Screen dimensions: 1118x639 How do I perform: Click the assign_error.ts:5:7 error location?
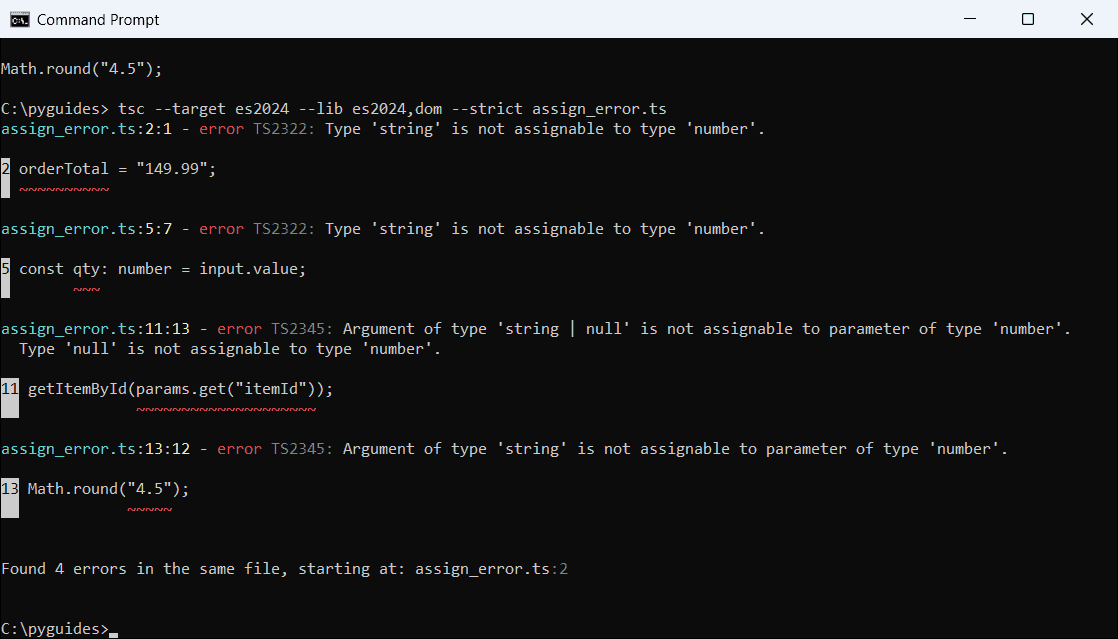(86, 229)
